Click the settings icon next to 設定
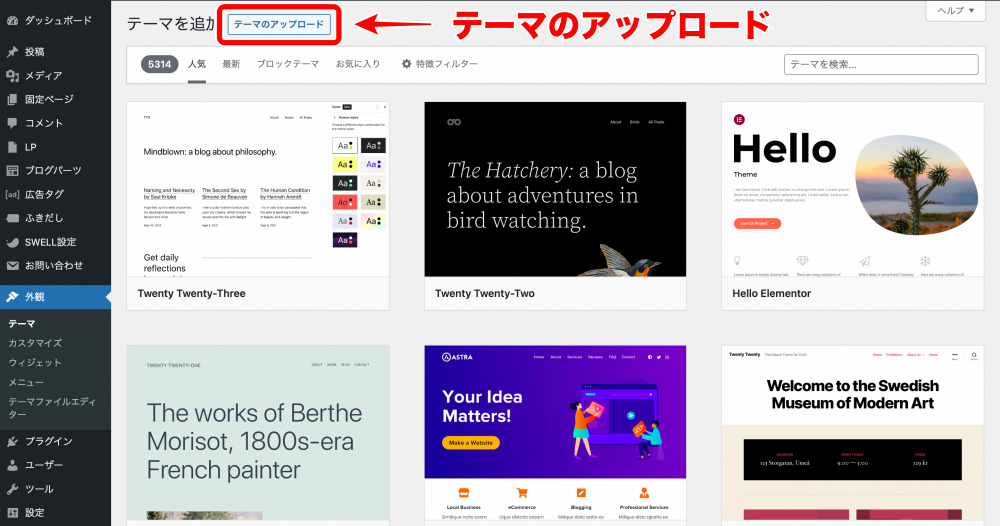This screenshot has width=1000, height=526. pyautogui.click(x=12, y=513)
